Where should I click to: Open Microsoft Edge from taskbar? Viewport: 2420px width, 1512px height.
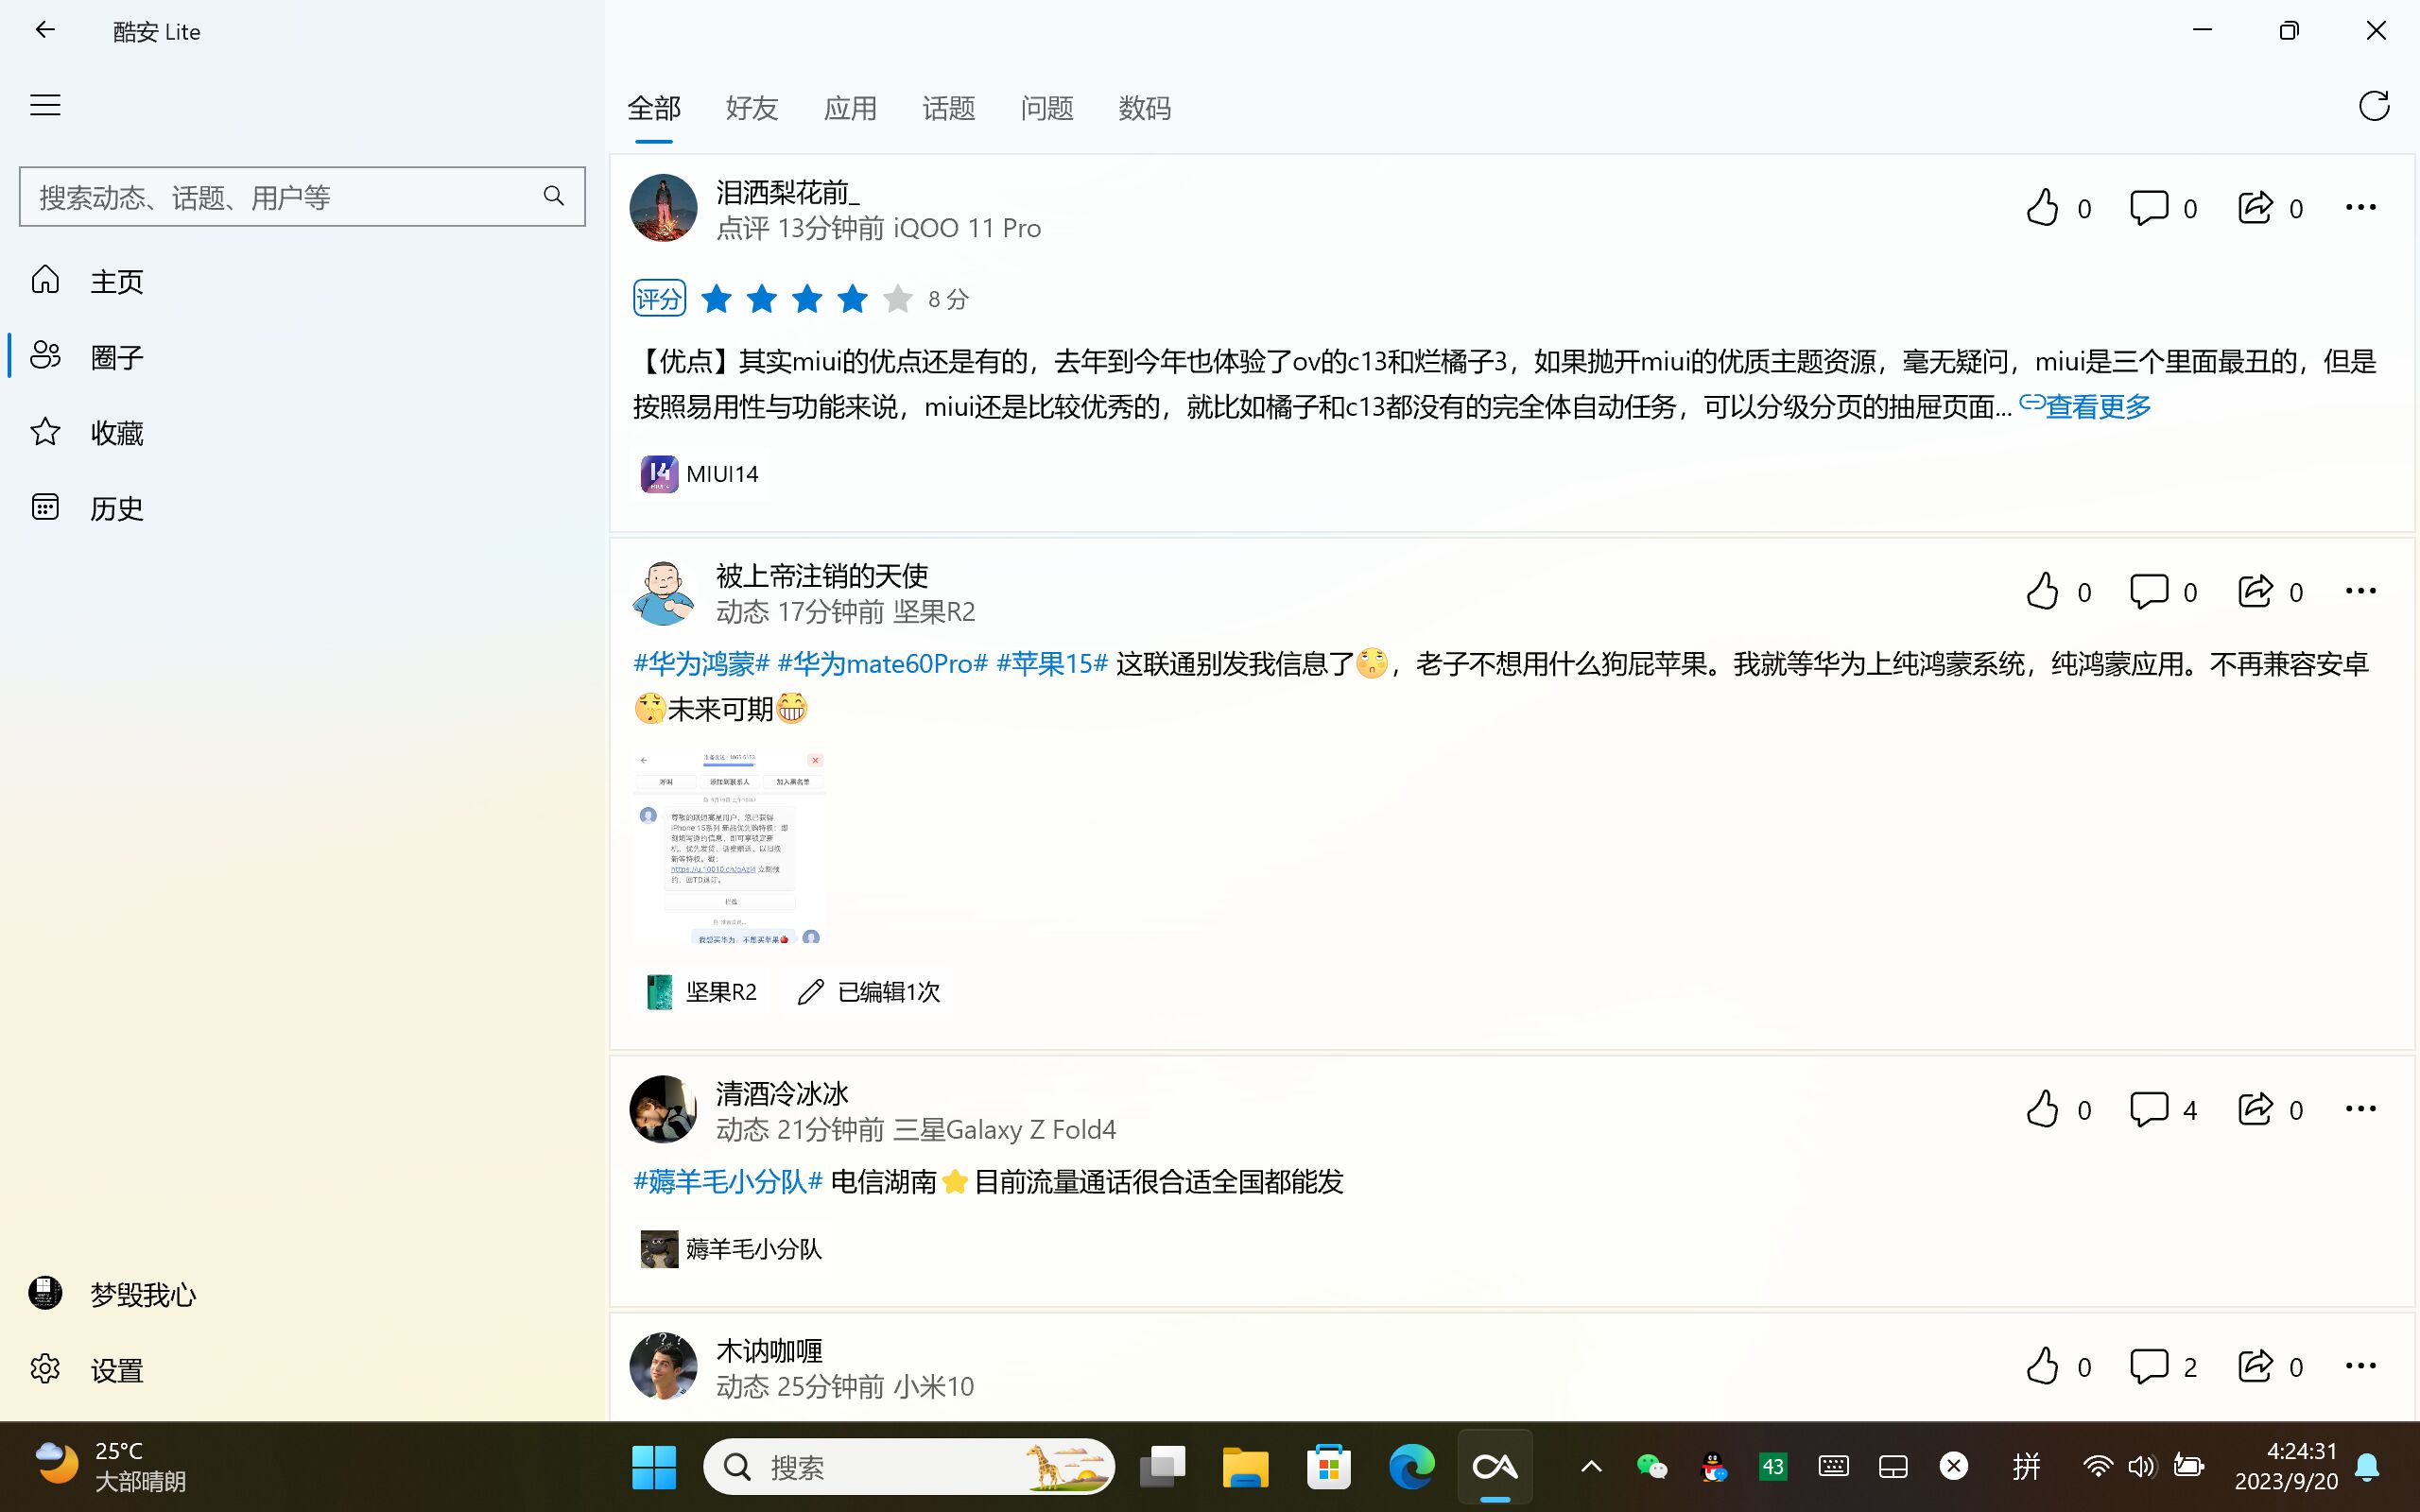pyautogui.click(x=1411, y=1467)
